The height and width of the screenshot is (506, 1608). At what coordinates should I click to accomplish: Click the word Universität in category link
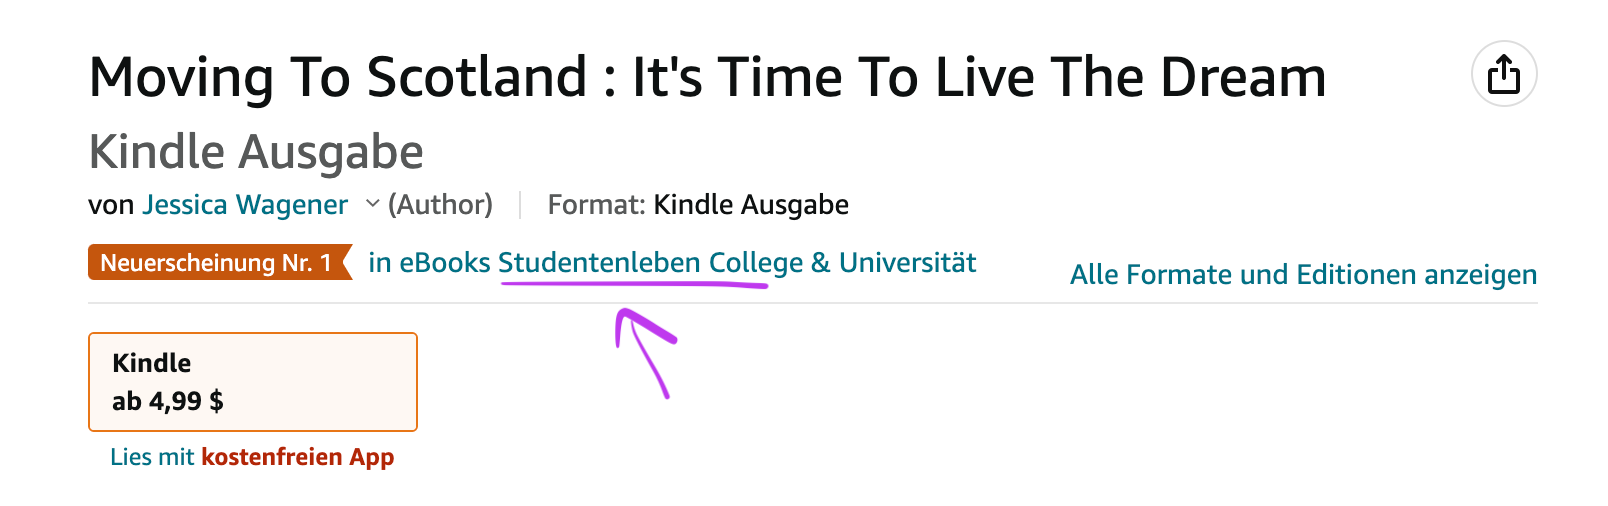[x=907, y=262]
